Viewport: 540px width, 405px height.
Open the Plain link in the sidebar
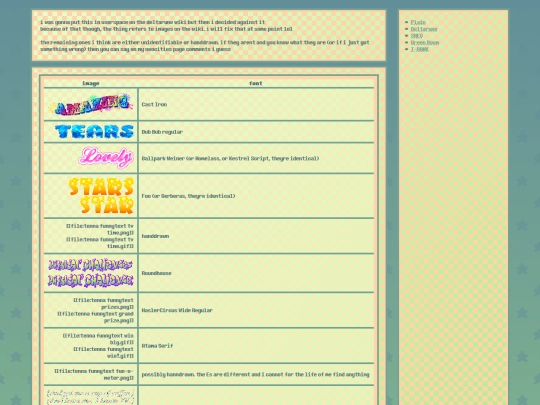418,22
